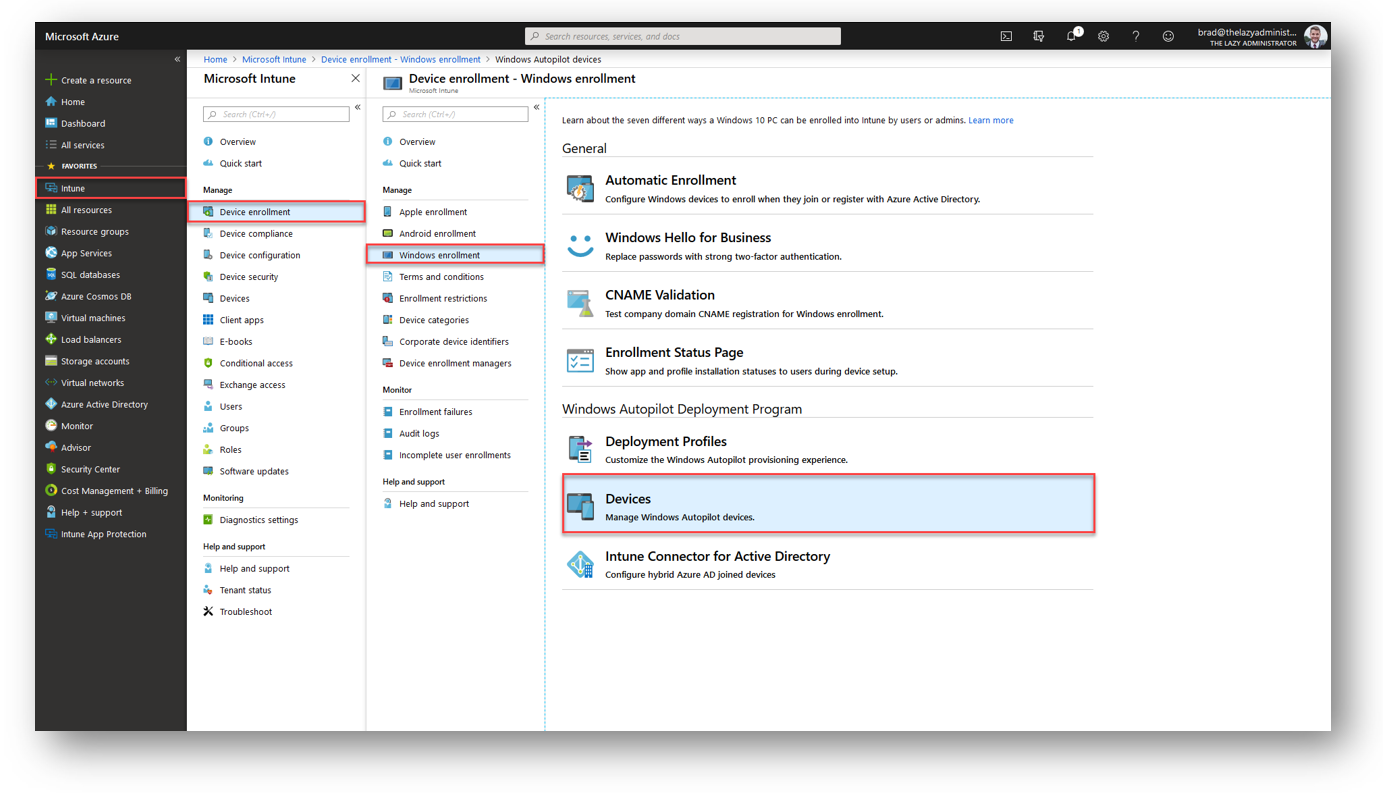Screen dimensions: 1383x794
Task: Open Enrollment restrictions menu item
Action: (443, 298)
